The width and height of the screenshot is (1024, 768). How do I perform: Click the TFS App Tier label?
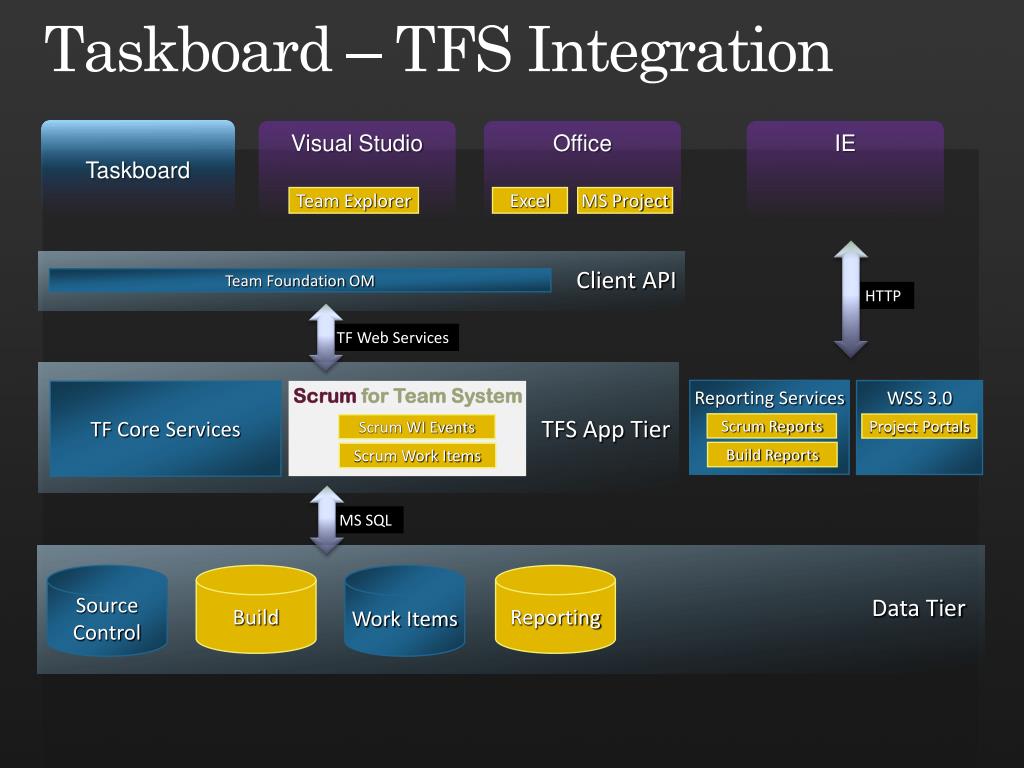(605, 429)
